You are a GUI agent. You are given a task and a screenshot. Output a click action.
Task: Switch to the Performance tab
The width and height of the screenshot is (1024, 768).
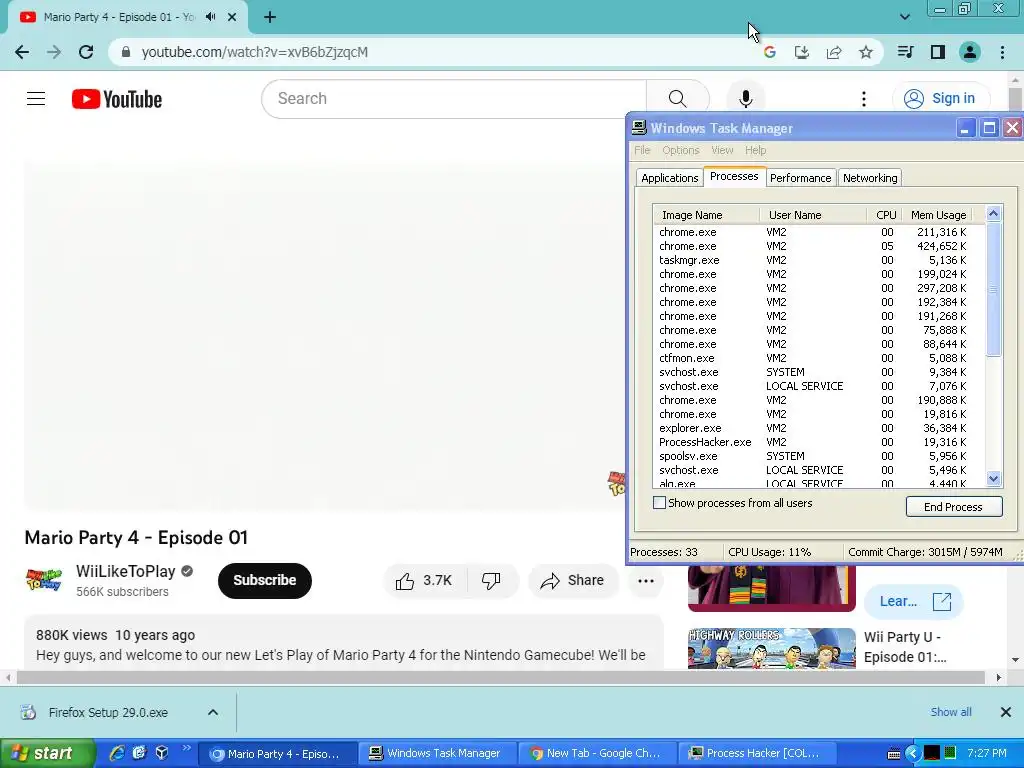click(x=801, y=178)
